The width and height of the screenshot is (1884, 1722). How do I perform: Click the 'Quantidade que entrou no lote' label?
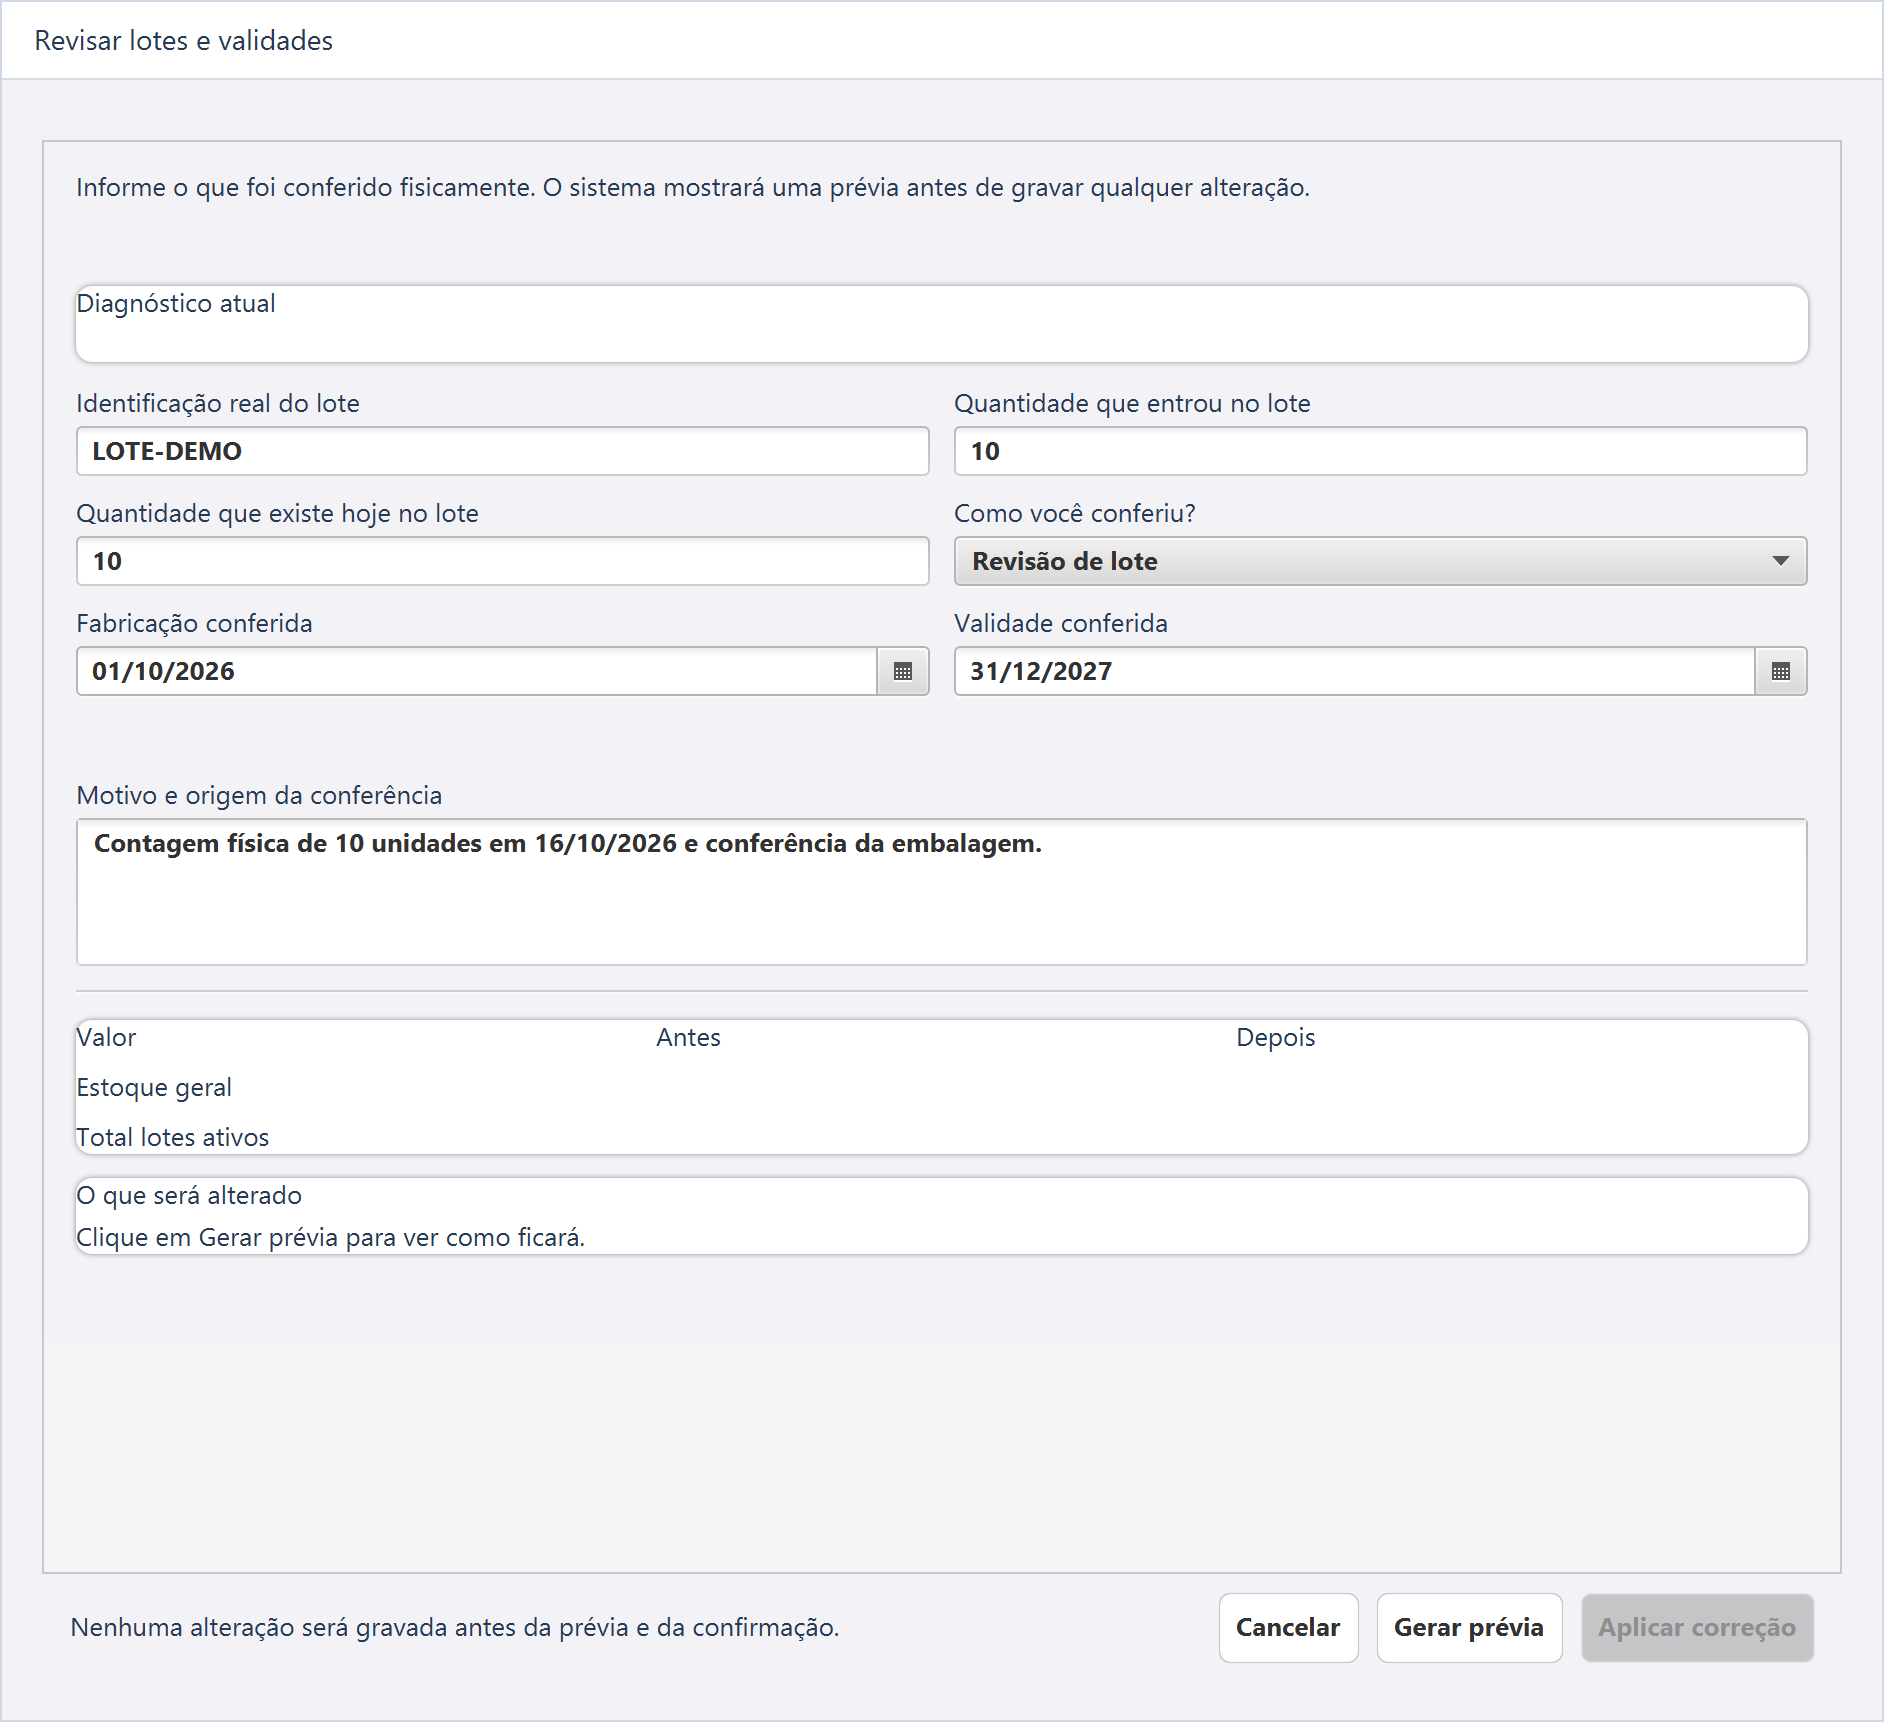tap(1132, 403)
